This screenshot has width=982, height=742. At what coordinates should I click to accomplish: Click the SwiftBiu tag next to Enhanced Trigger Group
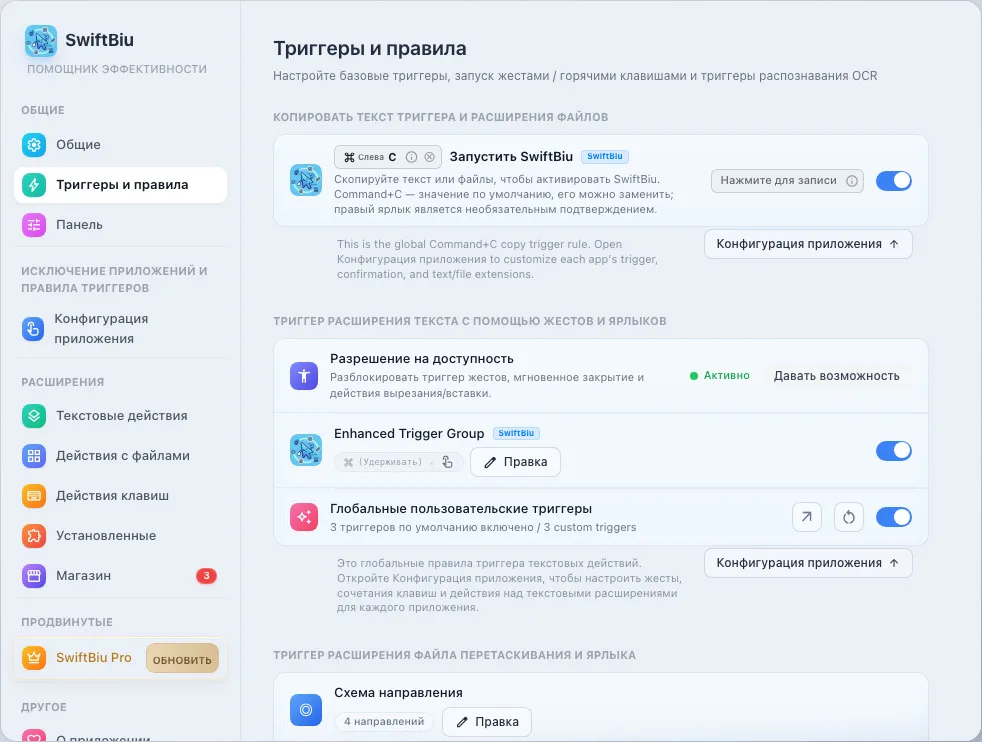click(515, 433)
